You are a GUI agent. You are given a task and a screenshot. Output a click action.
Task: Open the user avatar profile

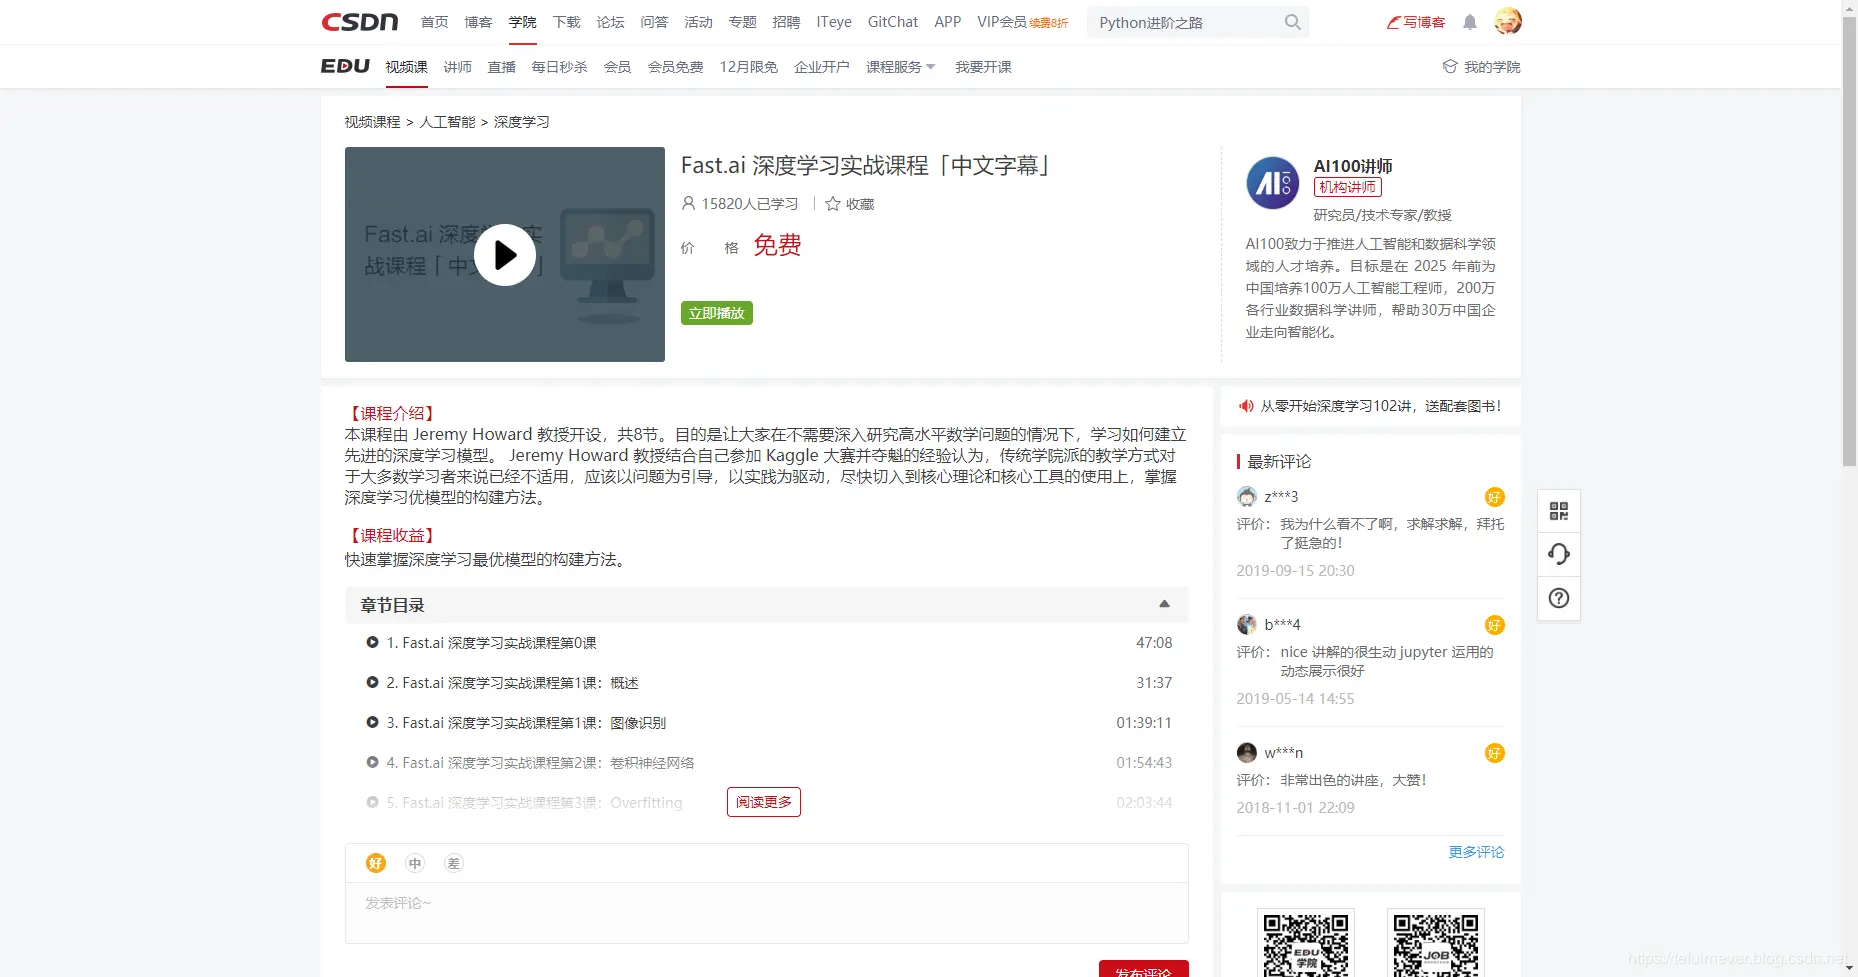click(1507, 21)
